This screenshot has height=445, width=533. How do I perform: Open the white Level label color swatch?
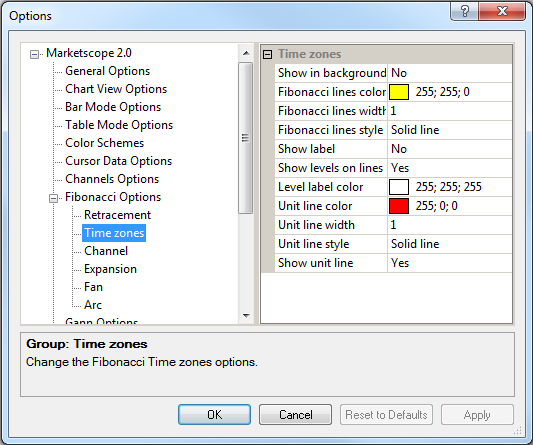tap(399, 187)
